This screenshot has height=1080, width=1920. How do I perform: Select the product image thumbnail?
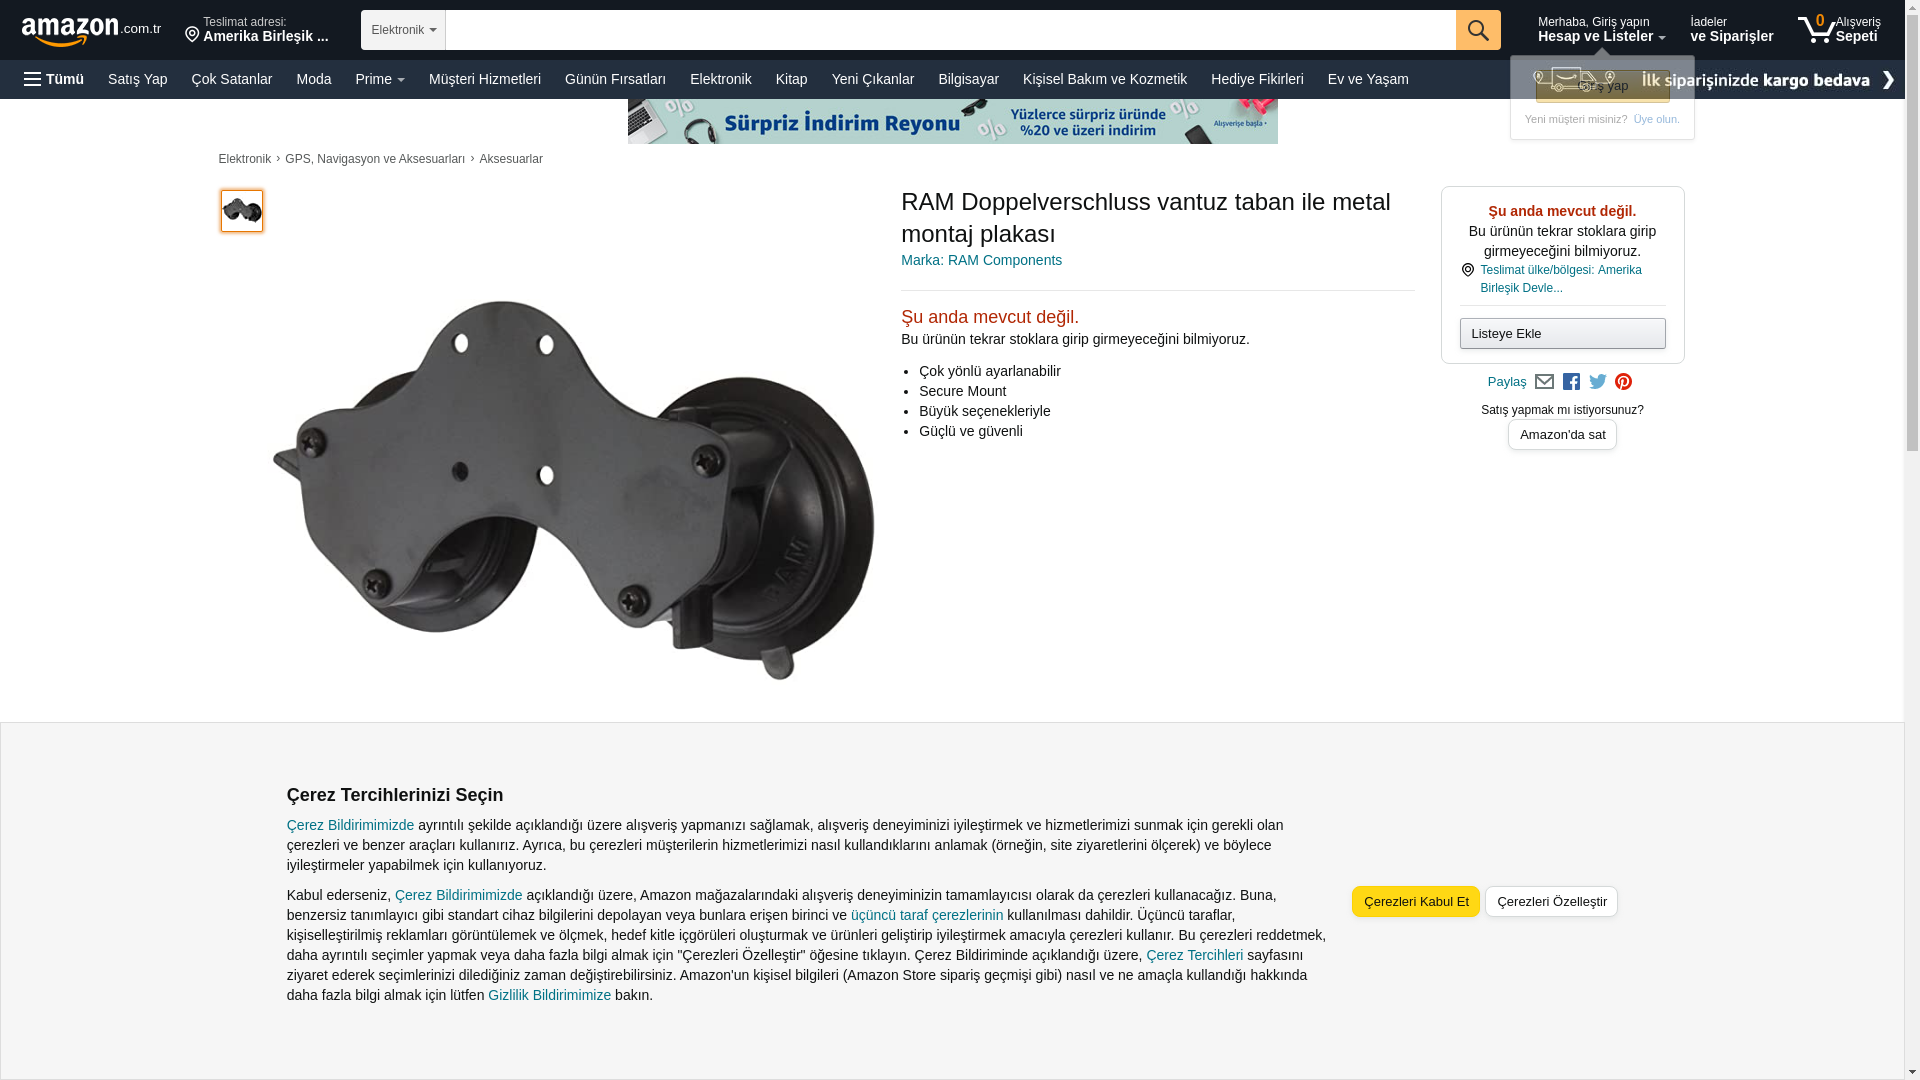pyautogui.click(x=242, y=211)
